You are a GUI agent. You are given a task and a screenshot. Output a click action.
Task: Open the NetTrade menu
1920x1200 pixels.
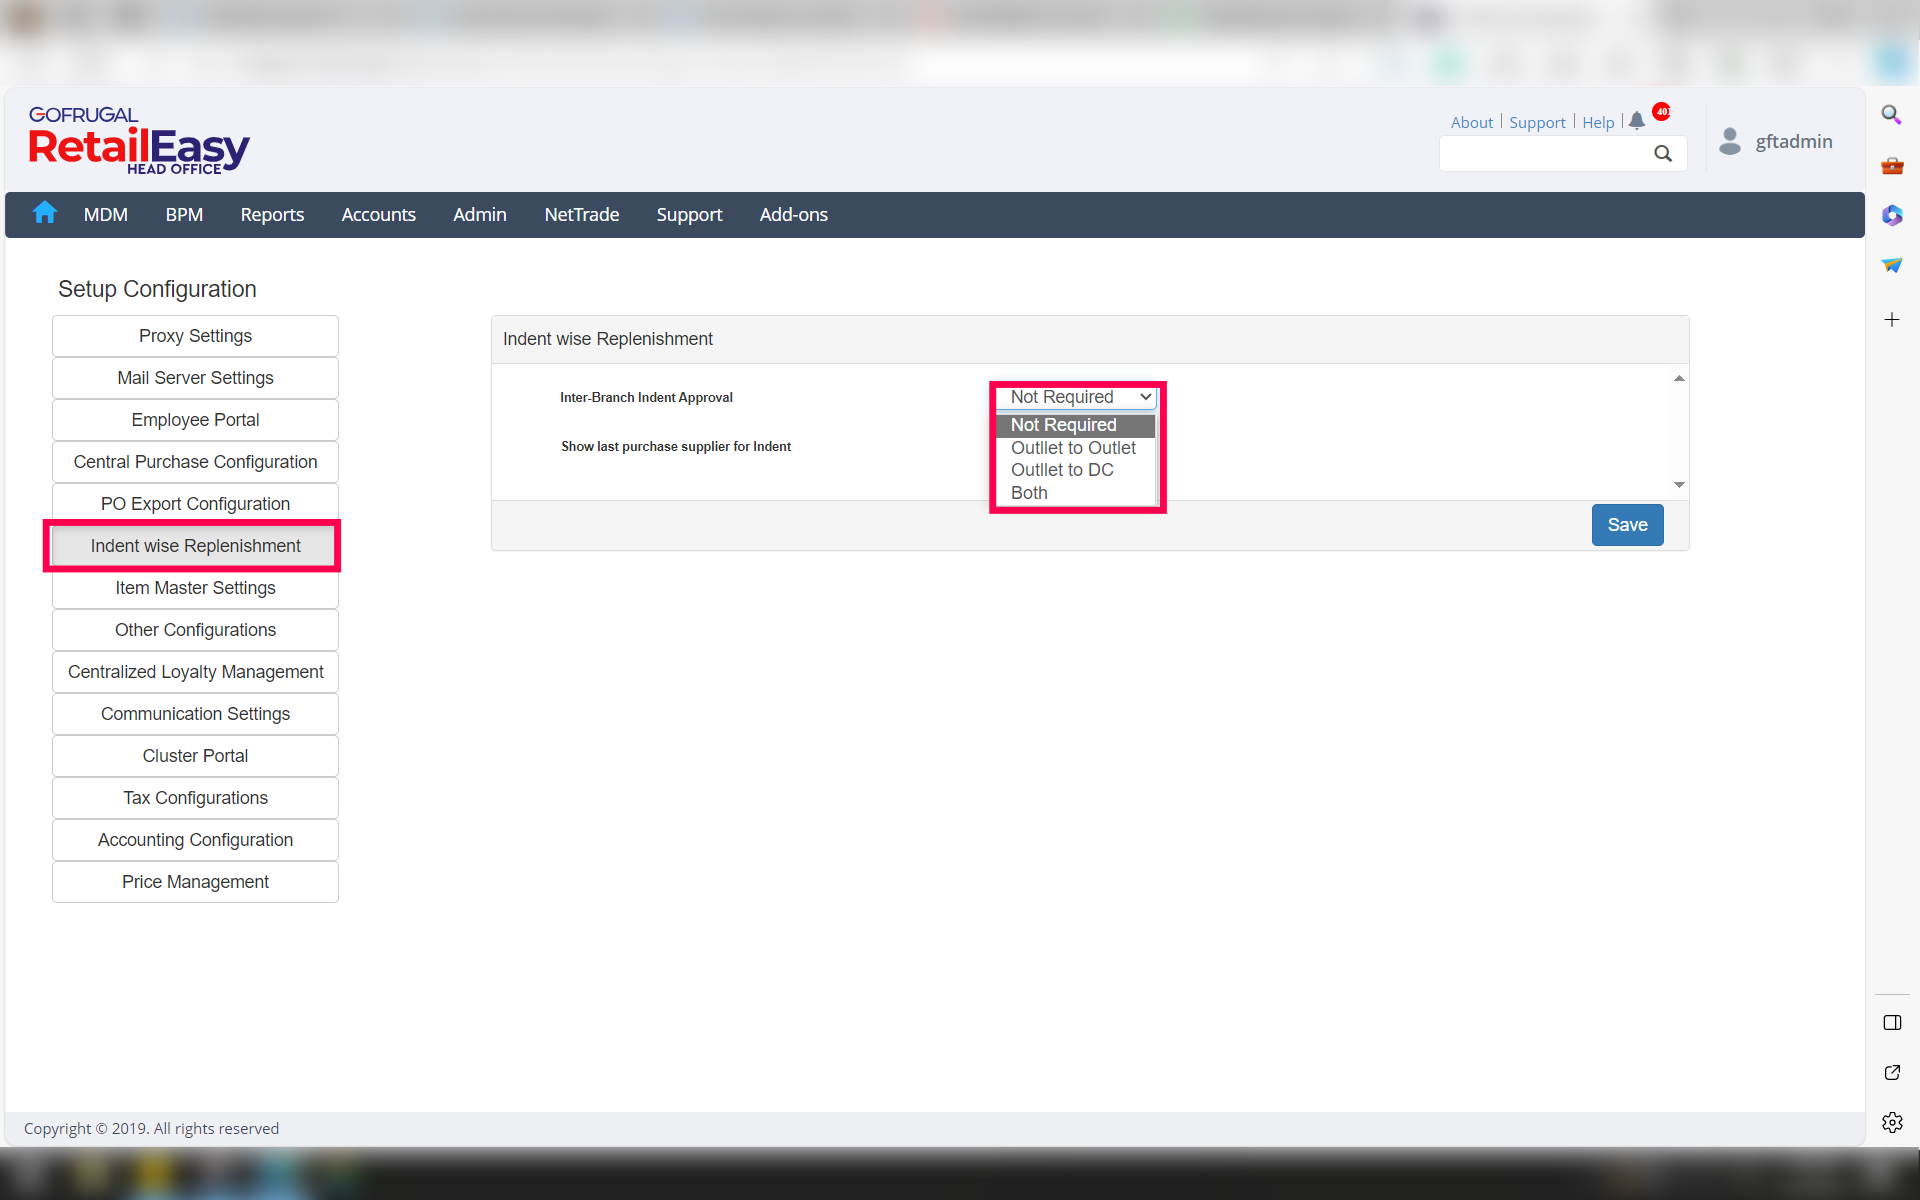[x=581, y=215]
